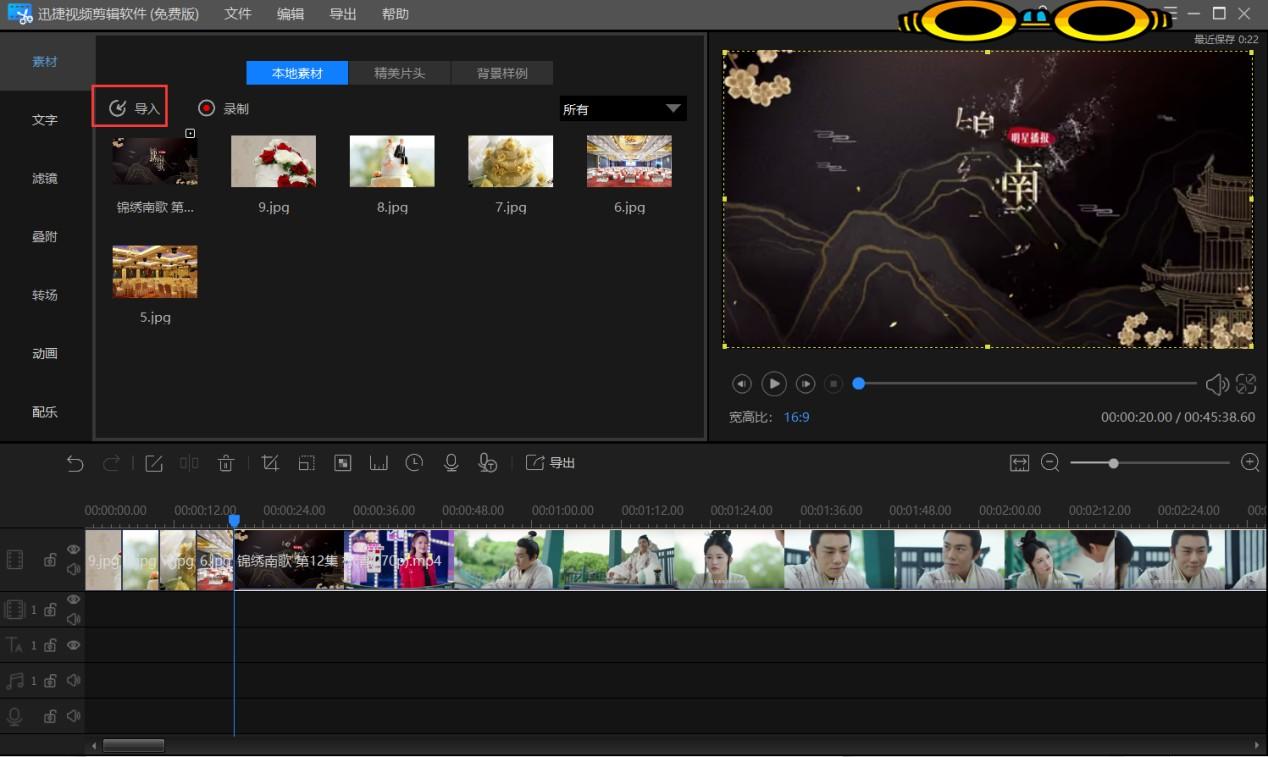1268x757 pixels.
Task: Select 转场 in the left sidebar
Action: (x=45, y=295)
